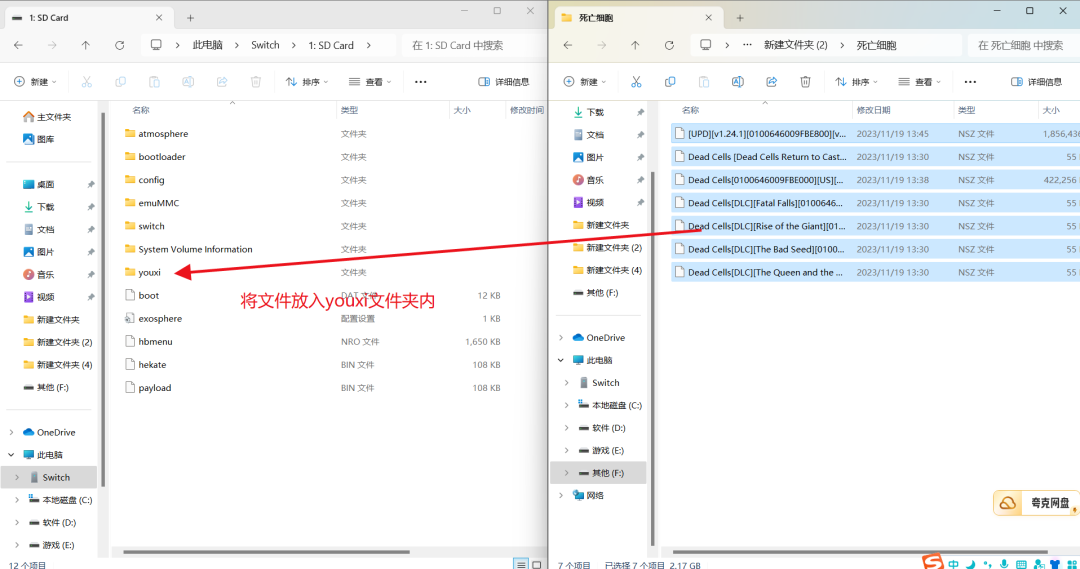Click Copy icon in right window toolbar
This screenshot has height=569, width=1080.
[x=669, y=82]
